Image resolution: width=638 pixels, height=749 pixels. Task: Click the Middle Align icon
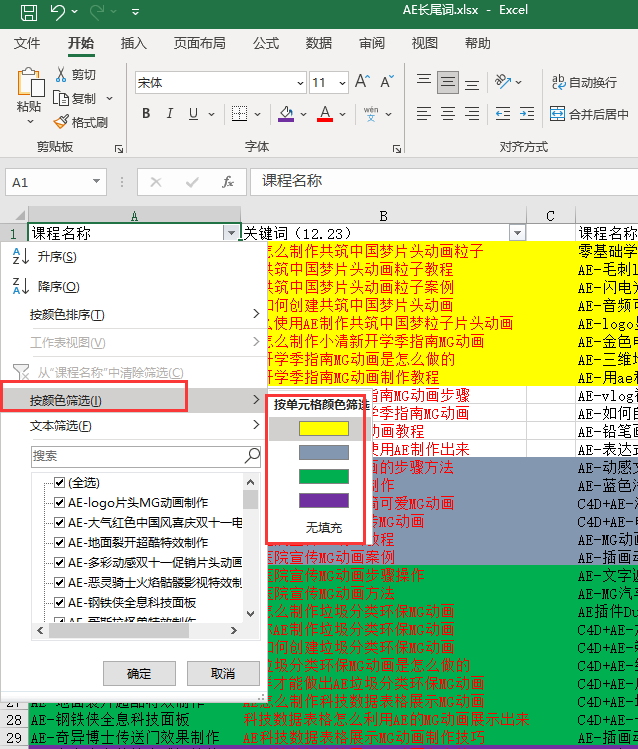click(447, 82)
